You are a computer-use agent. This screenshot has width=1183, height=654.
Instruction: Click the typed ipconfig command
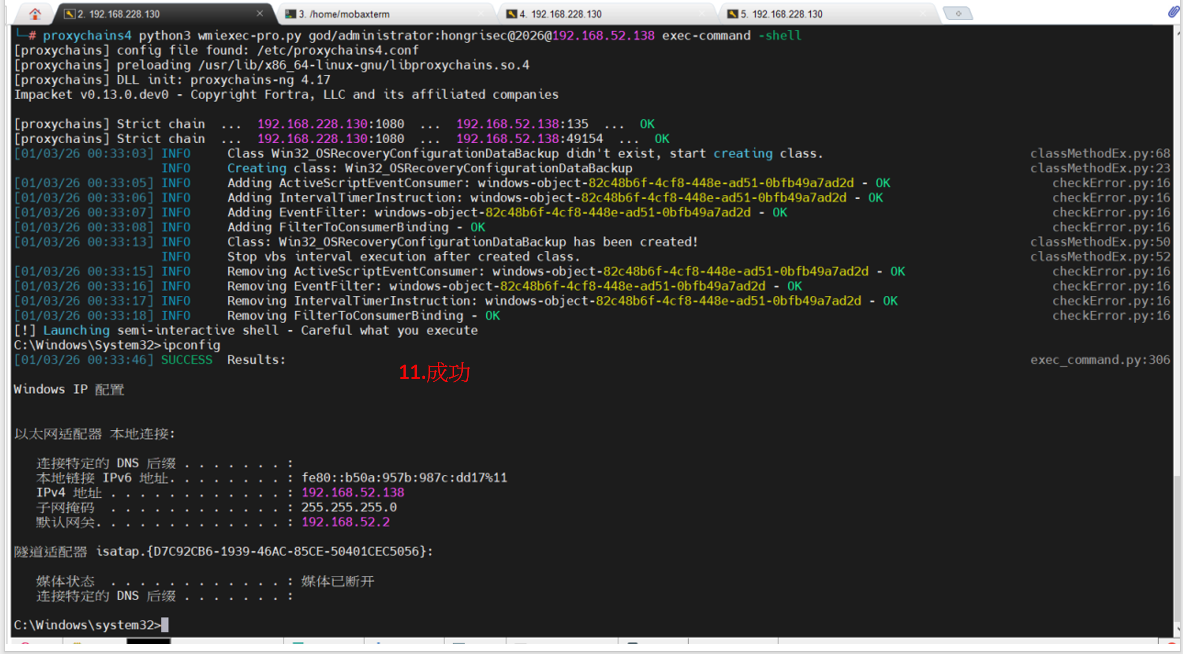click(192, 345)
